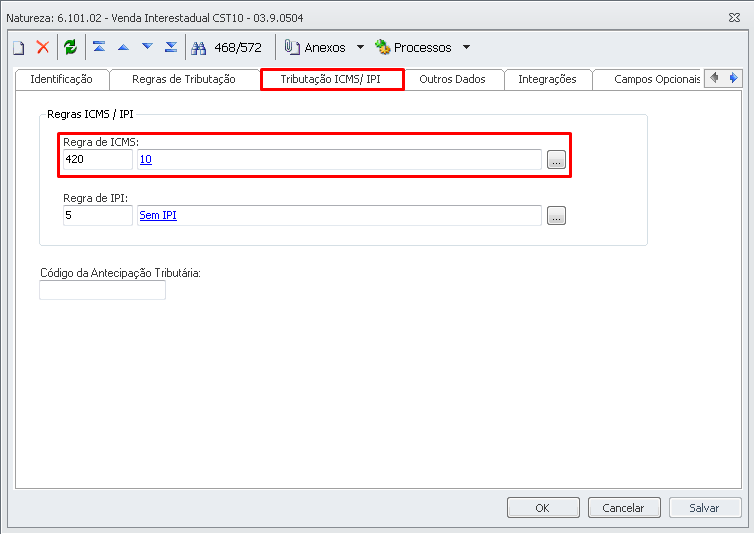Image resolution: width=754 pixels, height=534 pixels.
Task: Go to the next record
Action: click(x=148, y=47)
